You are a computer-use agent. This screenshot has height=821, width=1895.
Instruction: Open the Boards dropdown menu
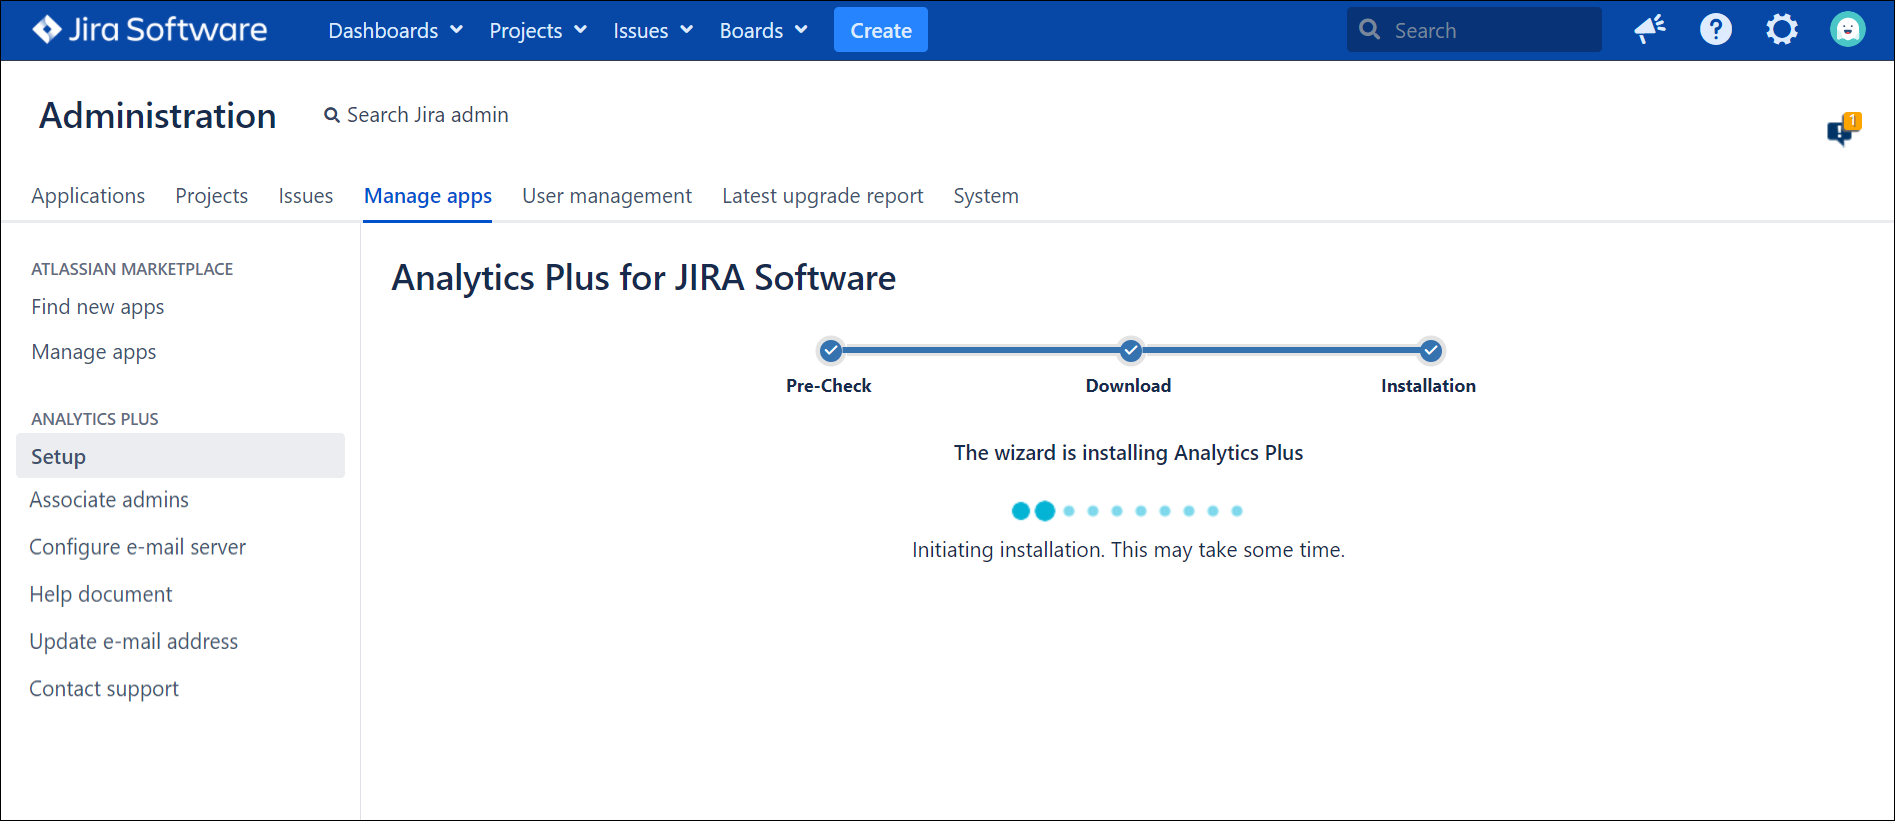763,31
